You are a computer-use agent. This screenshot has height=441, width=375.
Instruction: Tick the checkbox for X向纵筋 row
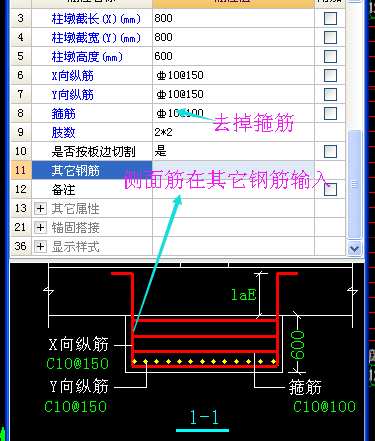click(x=330, y=75)
